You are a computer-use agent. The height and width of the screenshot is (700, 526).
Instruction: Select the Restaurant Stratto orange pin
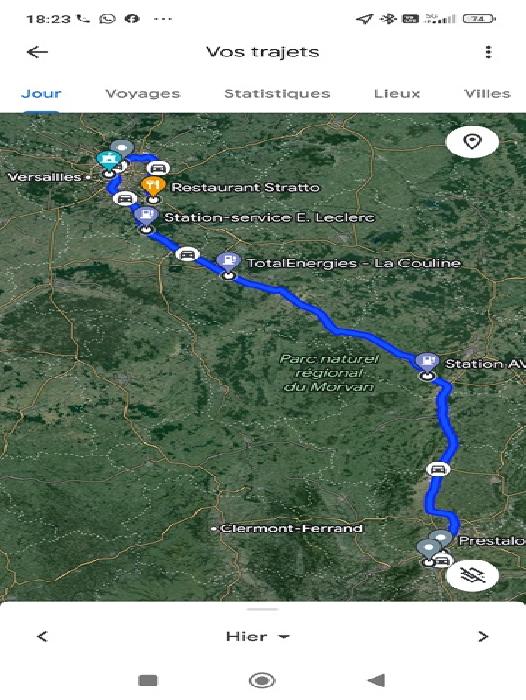click(153, 186)
